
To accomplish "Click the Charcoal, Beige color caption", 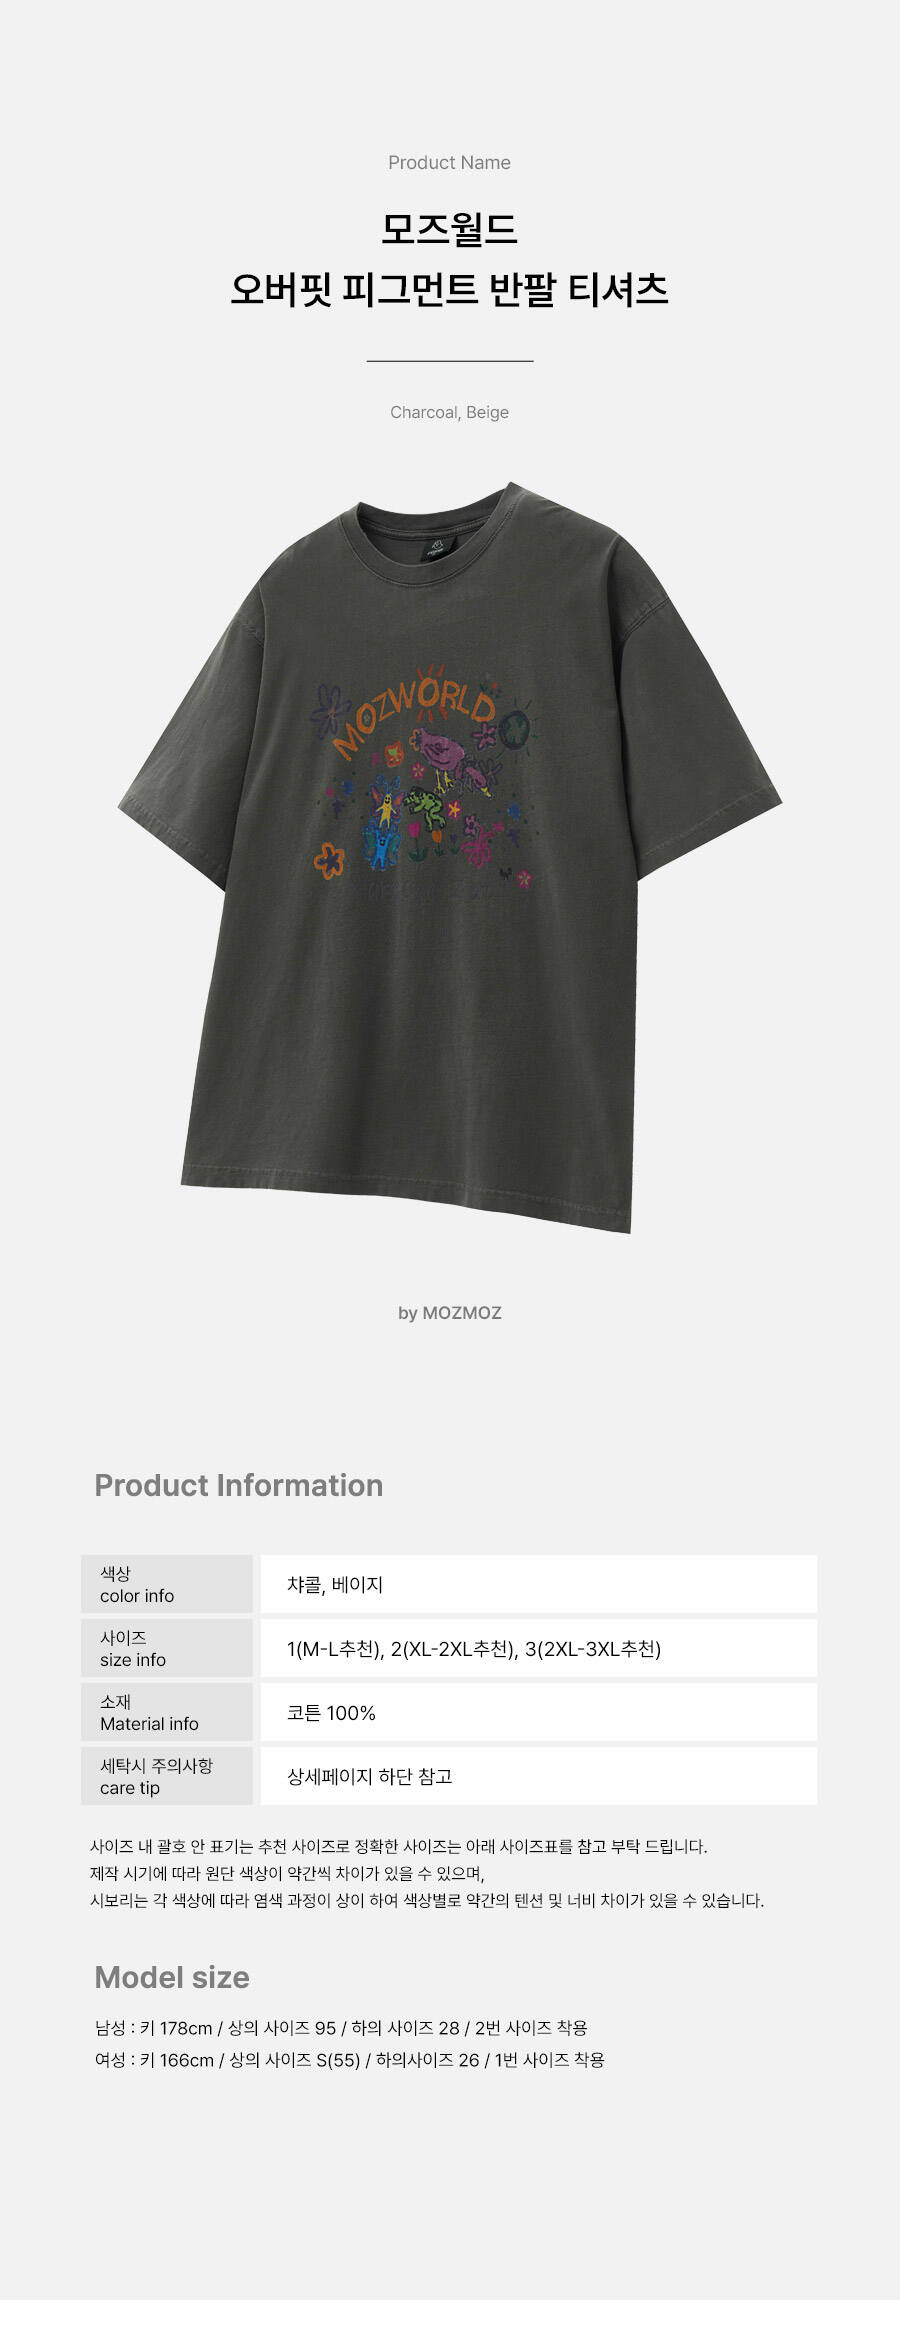I will coord(449,412).
